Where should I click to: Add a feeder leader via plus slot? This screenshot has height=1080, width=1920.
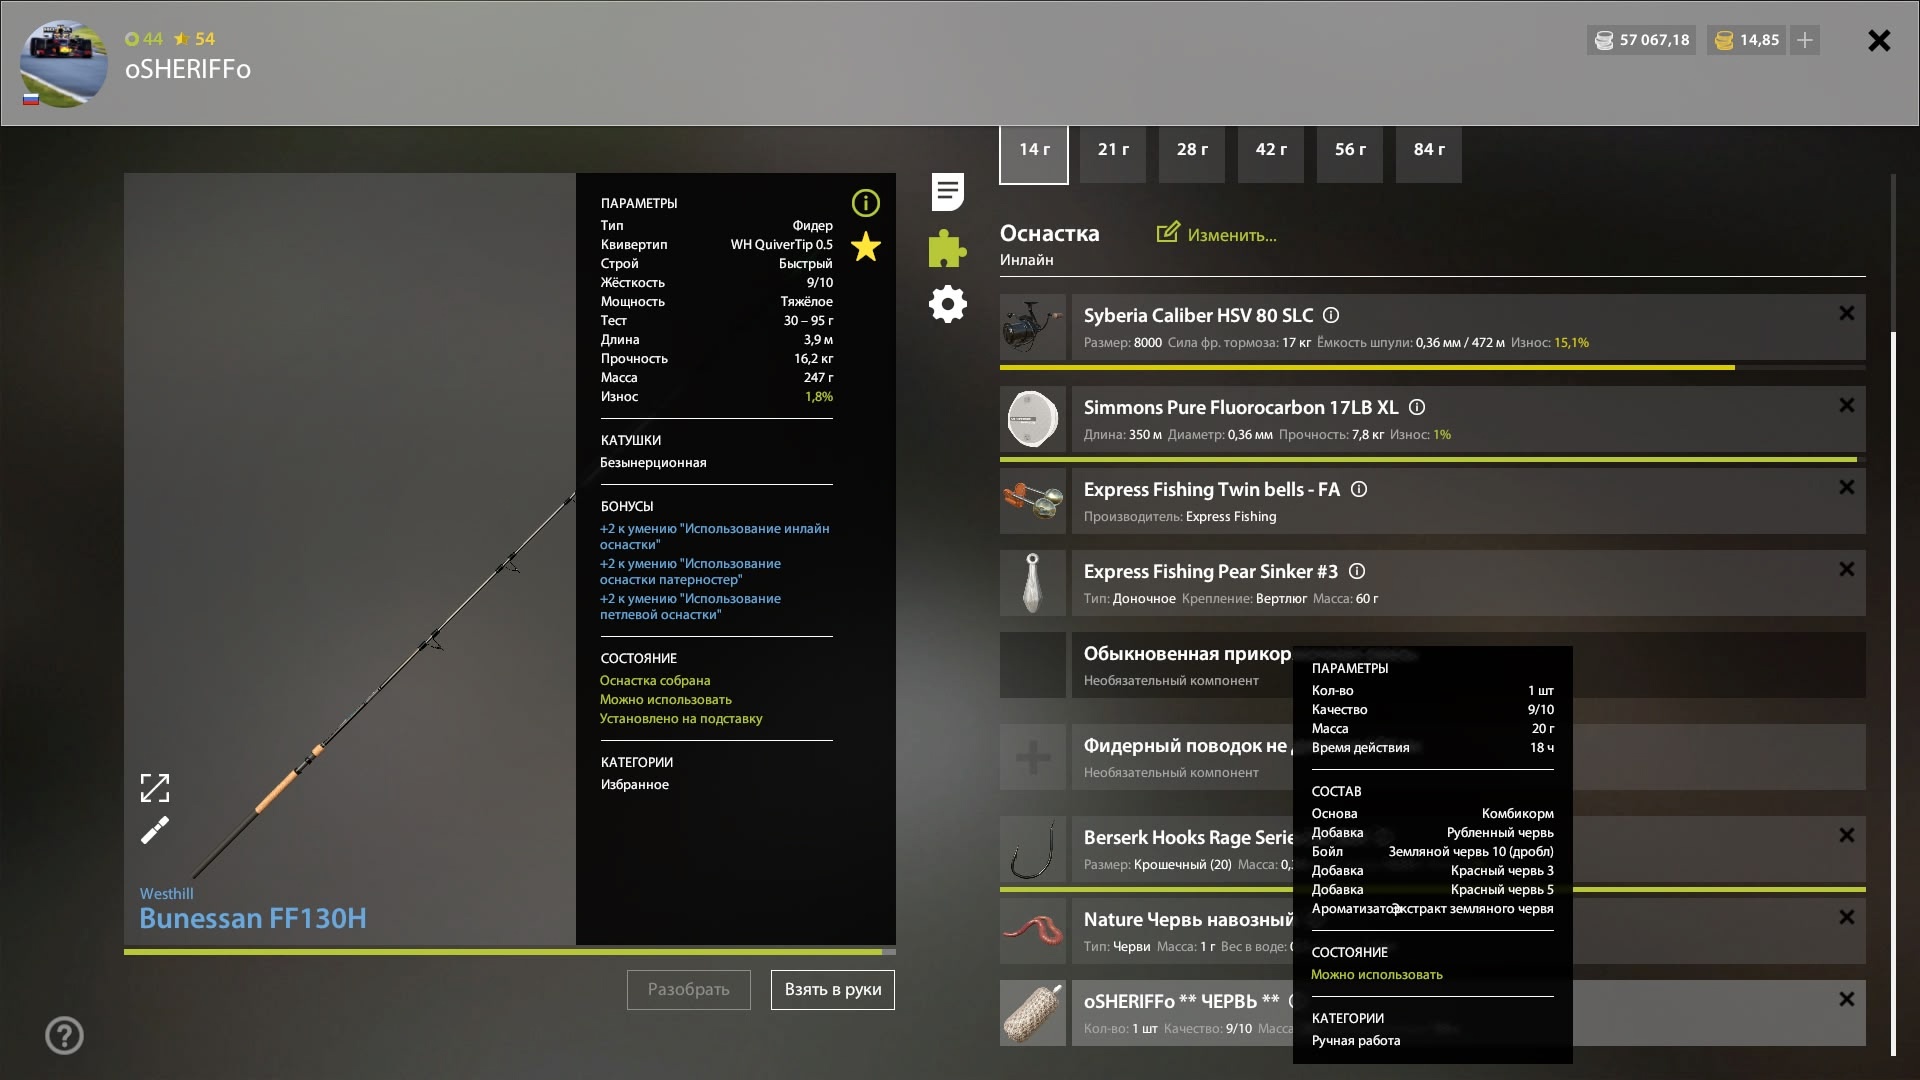coord(1033,757)
